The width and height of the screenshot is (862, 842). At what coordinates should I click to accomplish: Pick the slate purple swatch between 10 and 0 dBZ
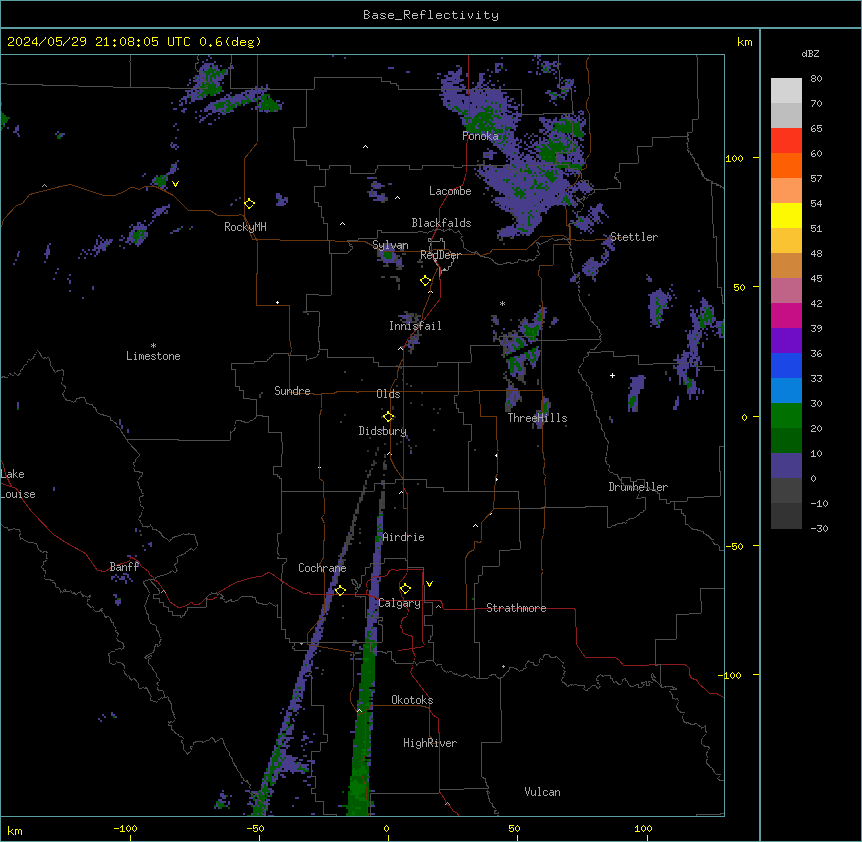[x=786, y=466]
